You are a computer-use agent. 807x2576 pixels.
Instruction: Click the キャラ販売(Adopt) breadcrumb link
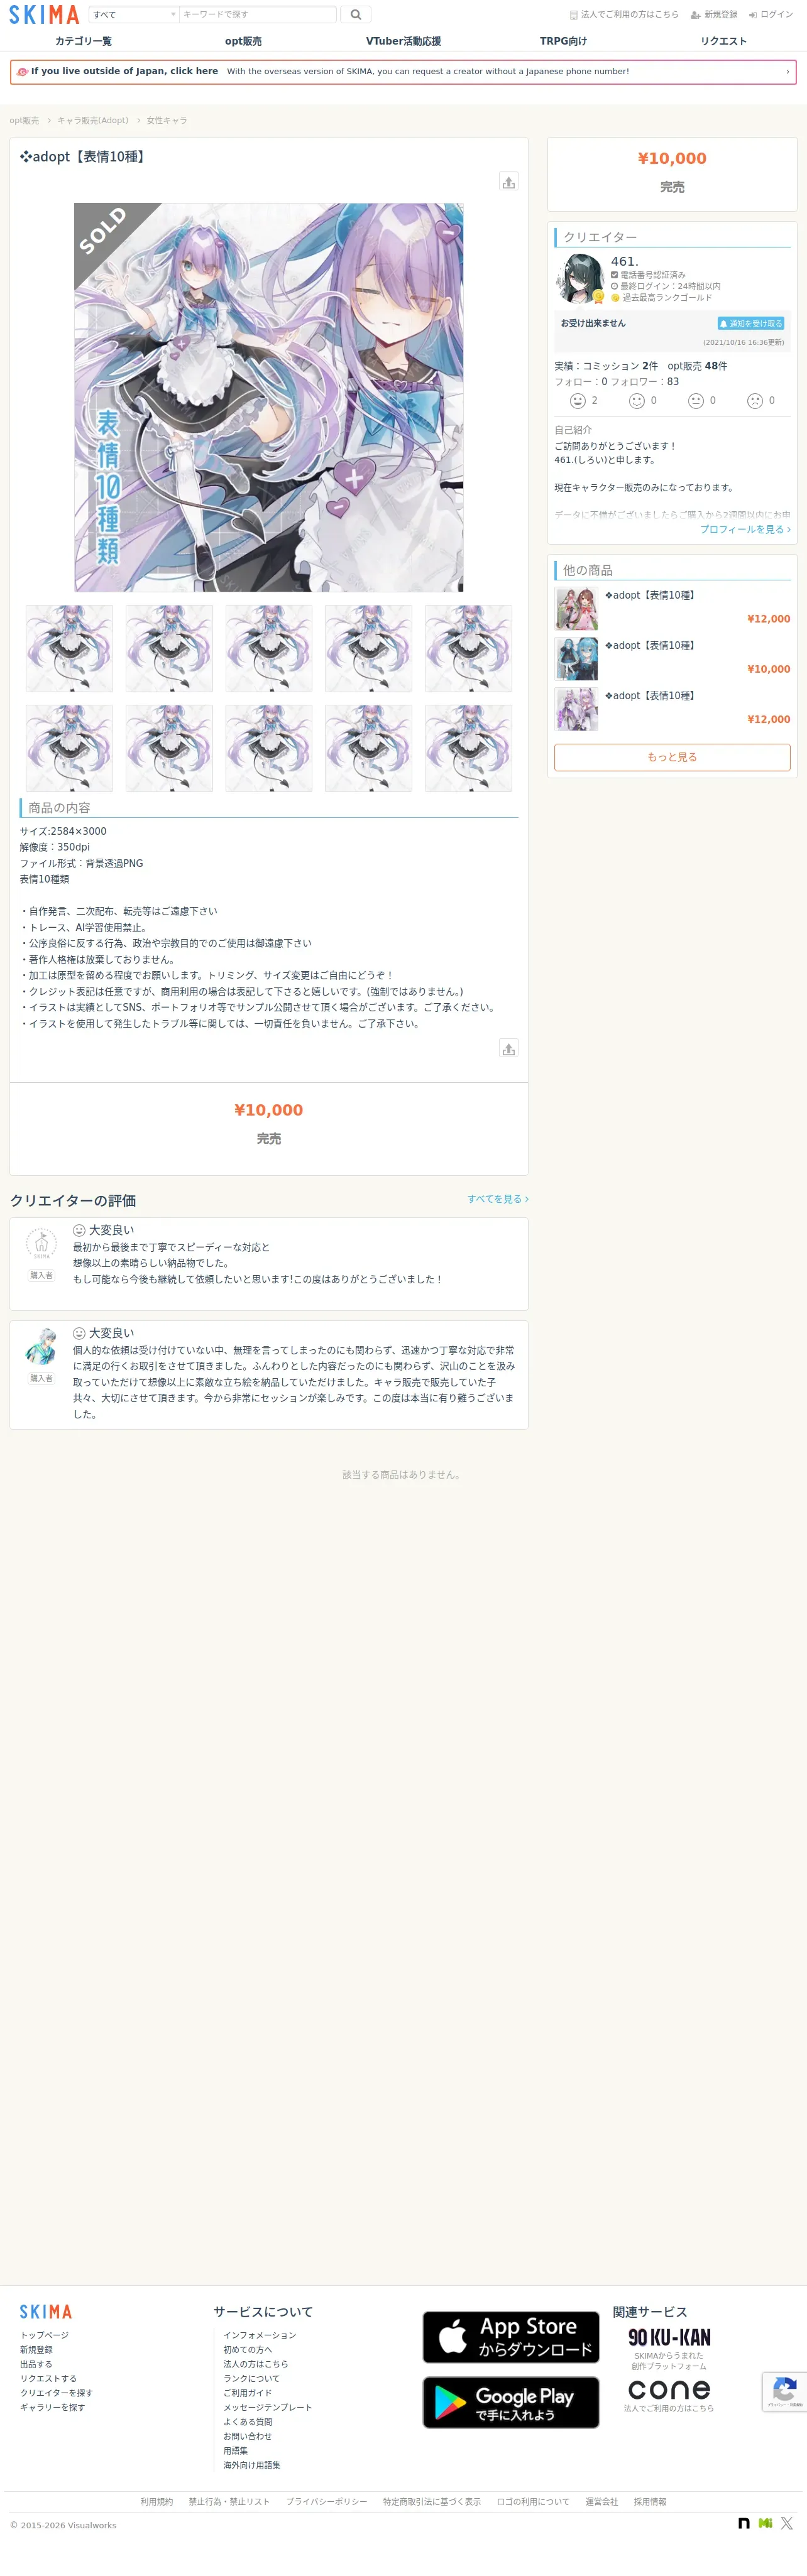click(93, 120)
